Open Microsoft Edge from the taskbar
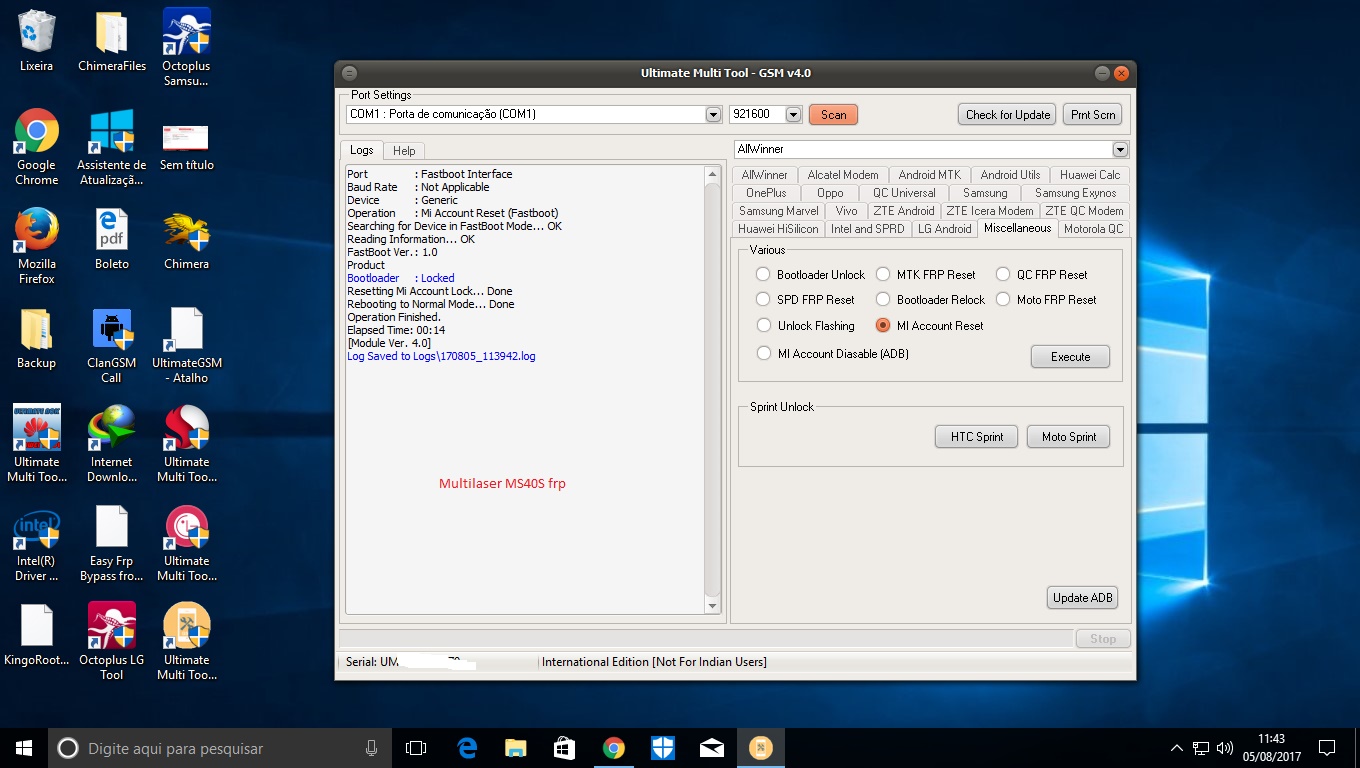The width and height of the screenshot is (1360, 768). 467,748
